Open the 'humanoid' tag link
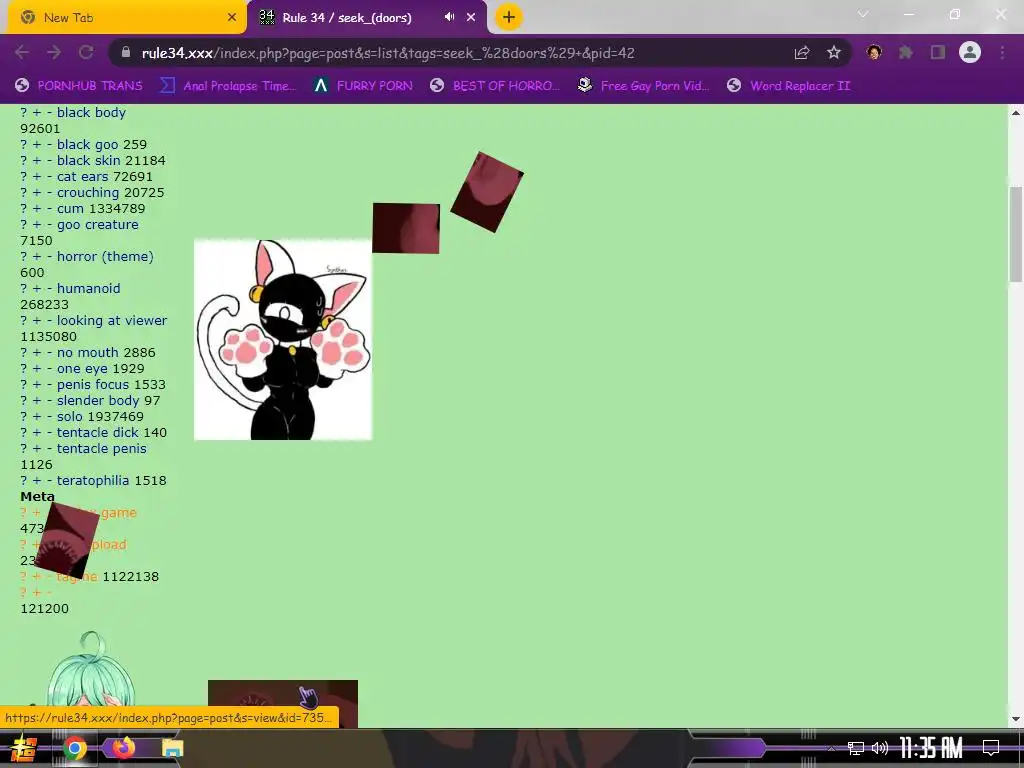Image resolution: width=1024 pixels, height=768 pixels. pyautogui.click(x=89, y=289)
